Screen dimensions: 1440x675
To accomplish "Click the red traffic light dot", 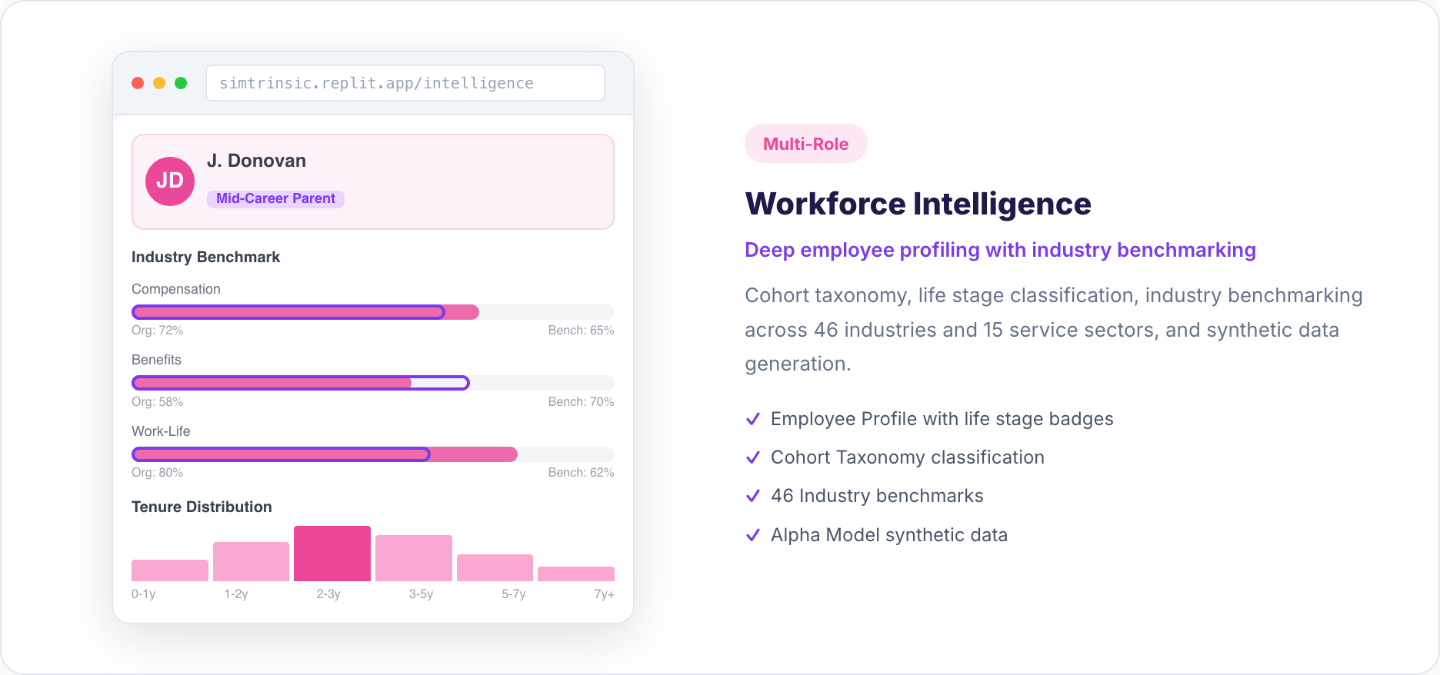I will (x=138, y=83).
